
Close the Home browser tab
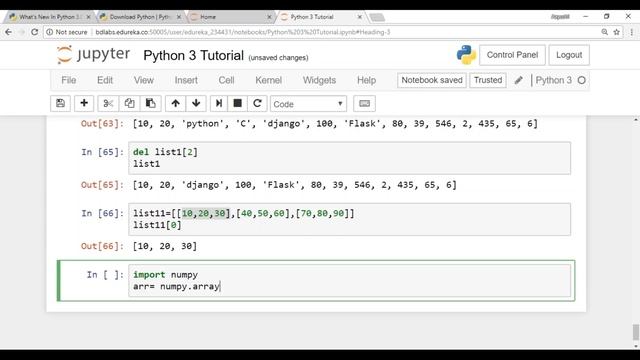pos(269,17)
